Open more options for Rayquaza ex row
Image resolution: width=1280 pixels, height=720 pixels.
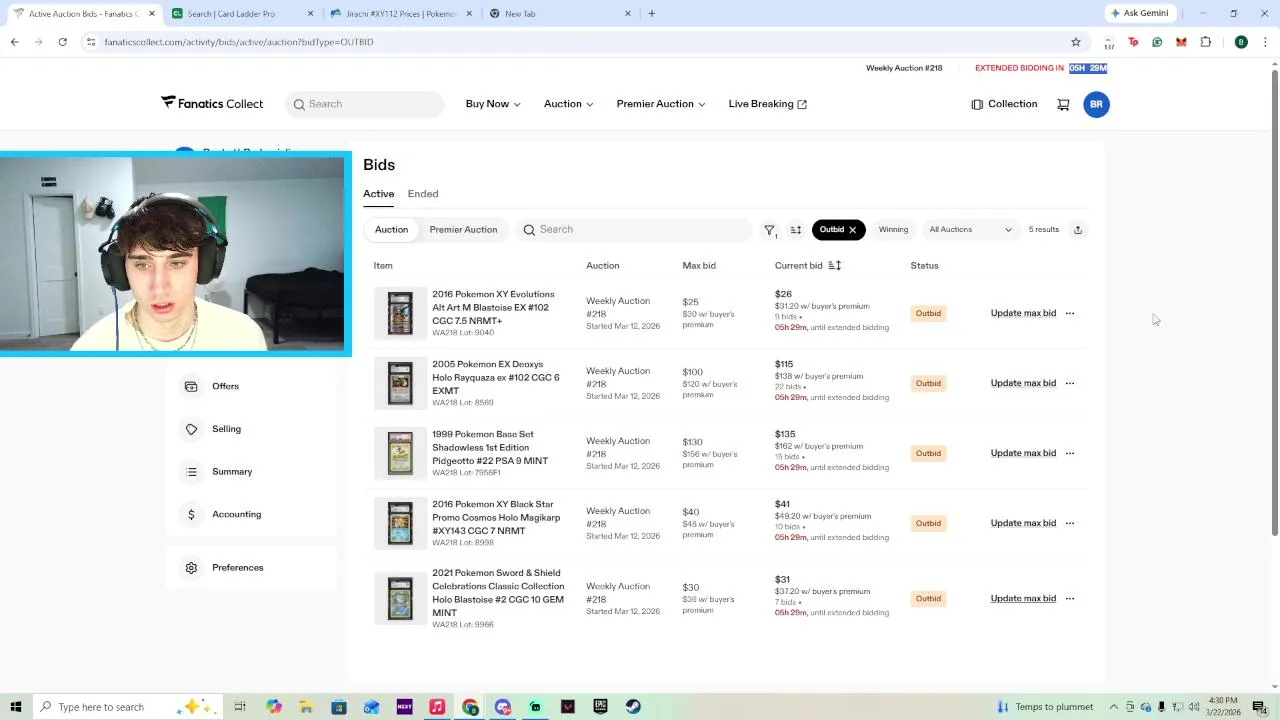tap(1070, 383)
